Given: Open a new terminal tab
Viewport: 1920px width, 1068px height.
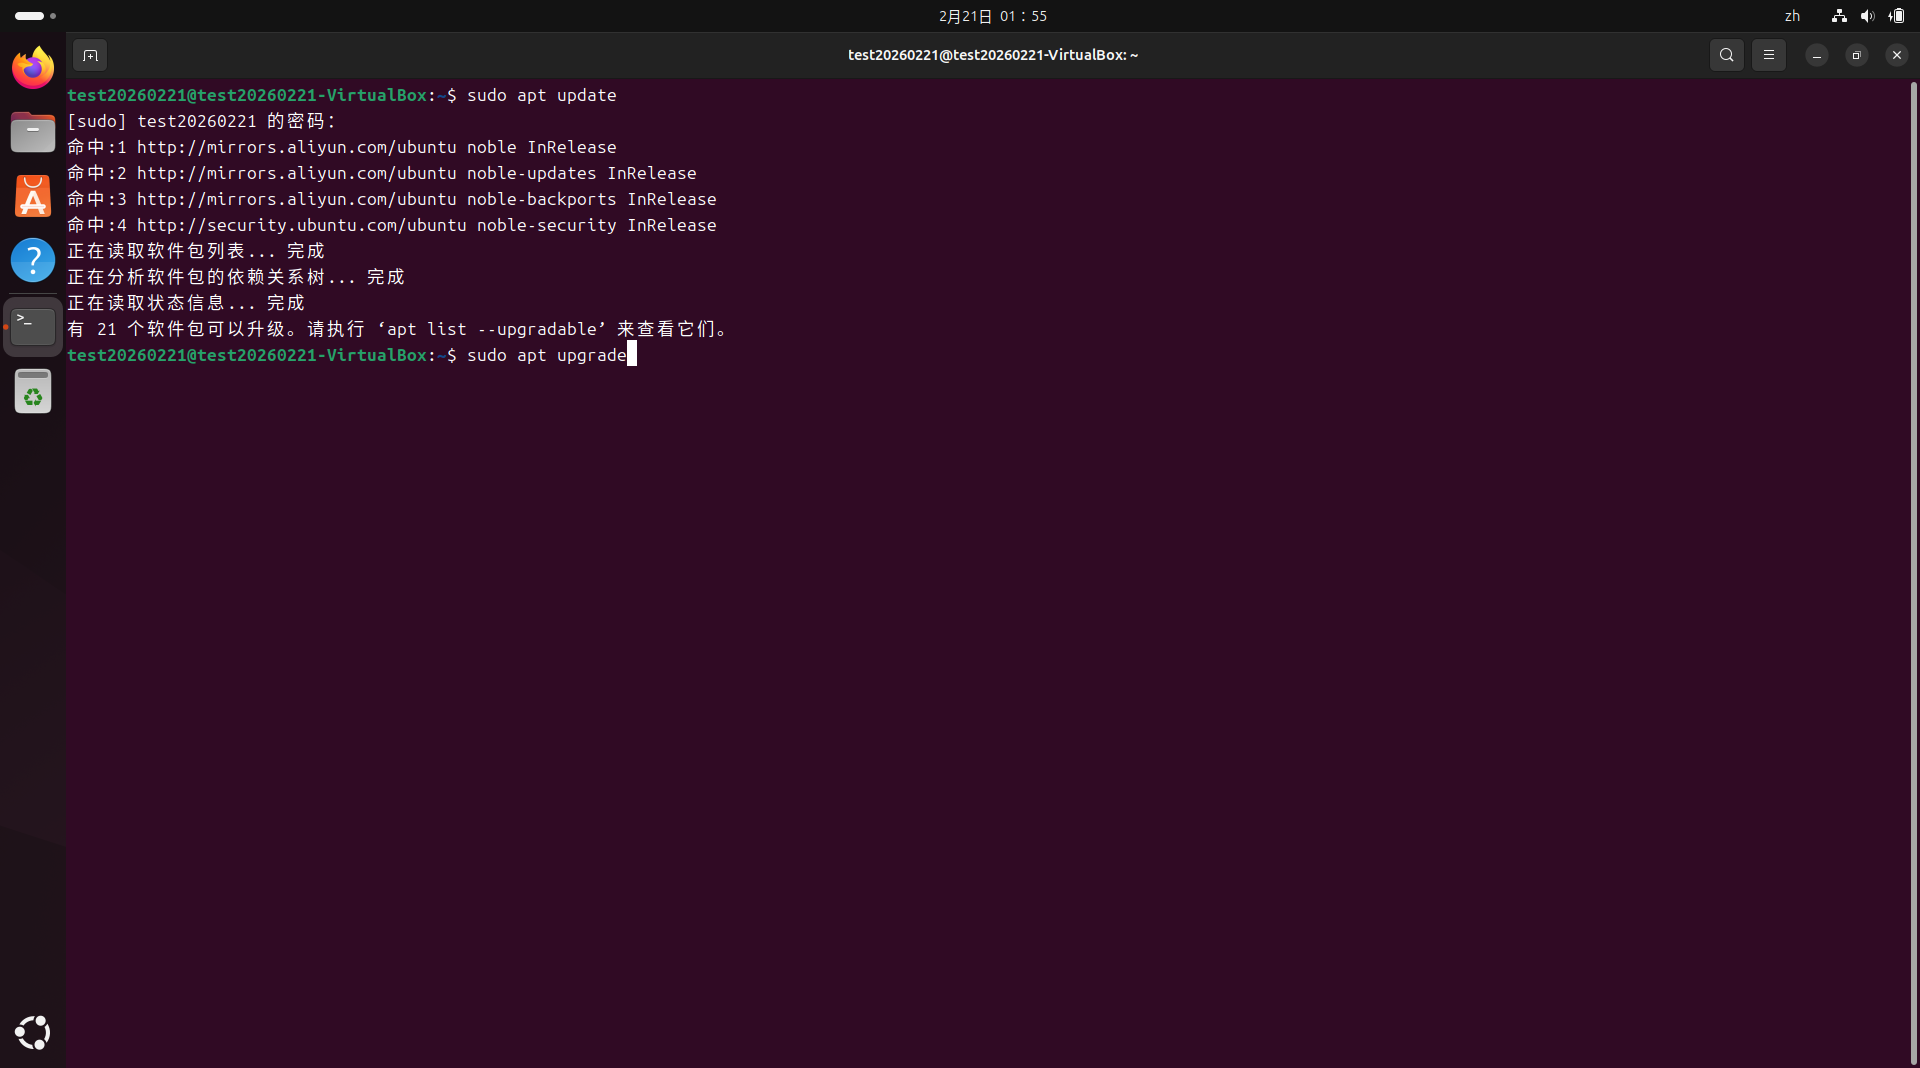Looking at the screenshot, I should tap(90, 55).
